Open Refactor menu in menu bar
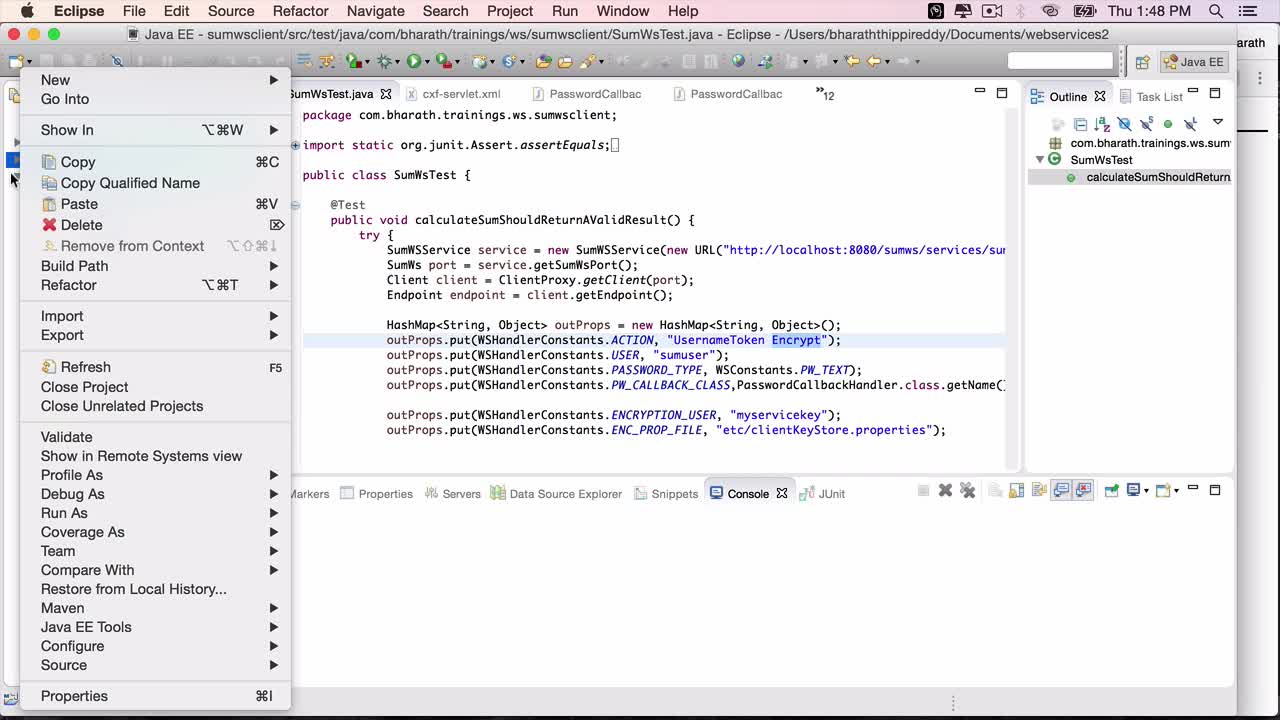The height and width of the screenshot is (720, 1280). point(300,11)
